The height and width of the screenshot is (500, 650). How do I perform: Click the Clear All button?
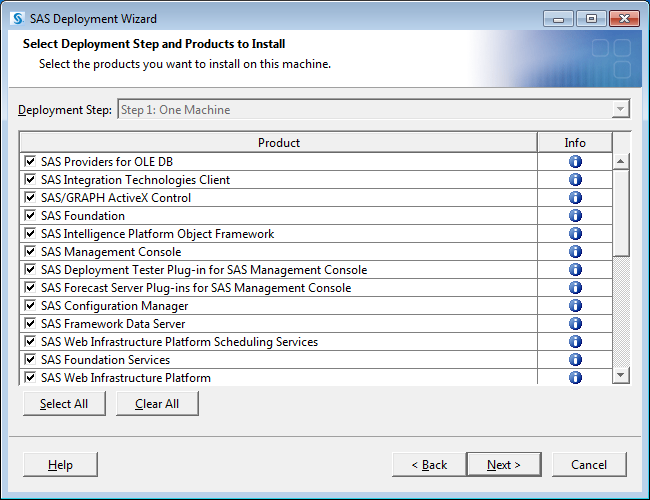pos(157,403)
